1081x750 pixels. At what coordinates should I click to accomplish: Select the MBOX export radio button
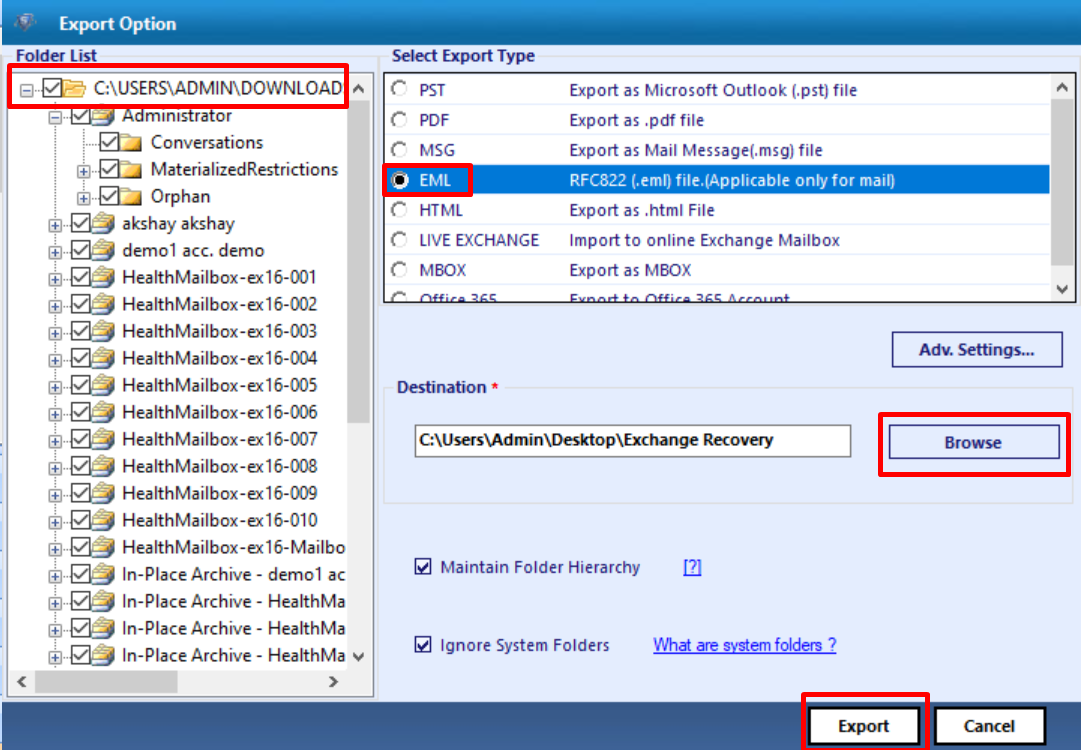[x=399, y=270]
